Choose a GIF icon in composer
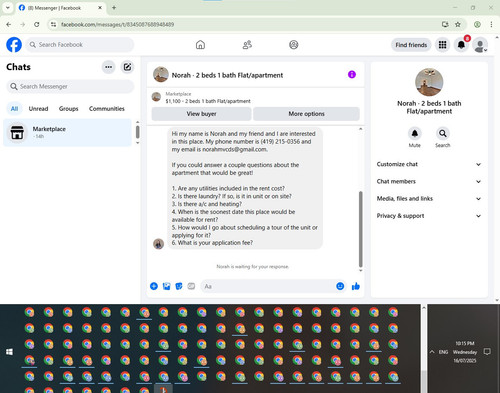Viewport: 500px width, 393px height. [x=191, y=286]
